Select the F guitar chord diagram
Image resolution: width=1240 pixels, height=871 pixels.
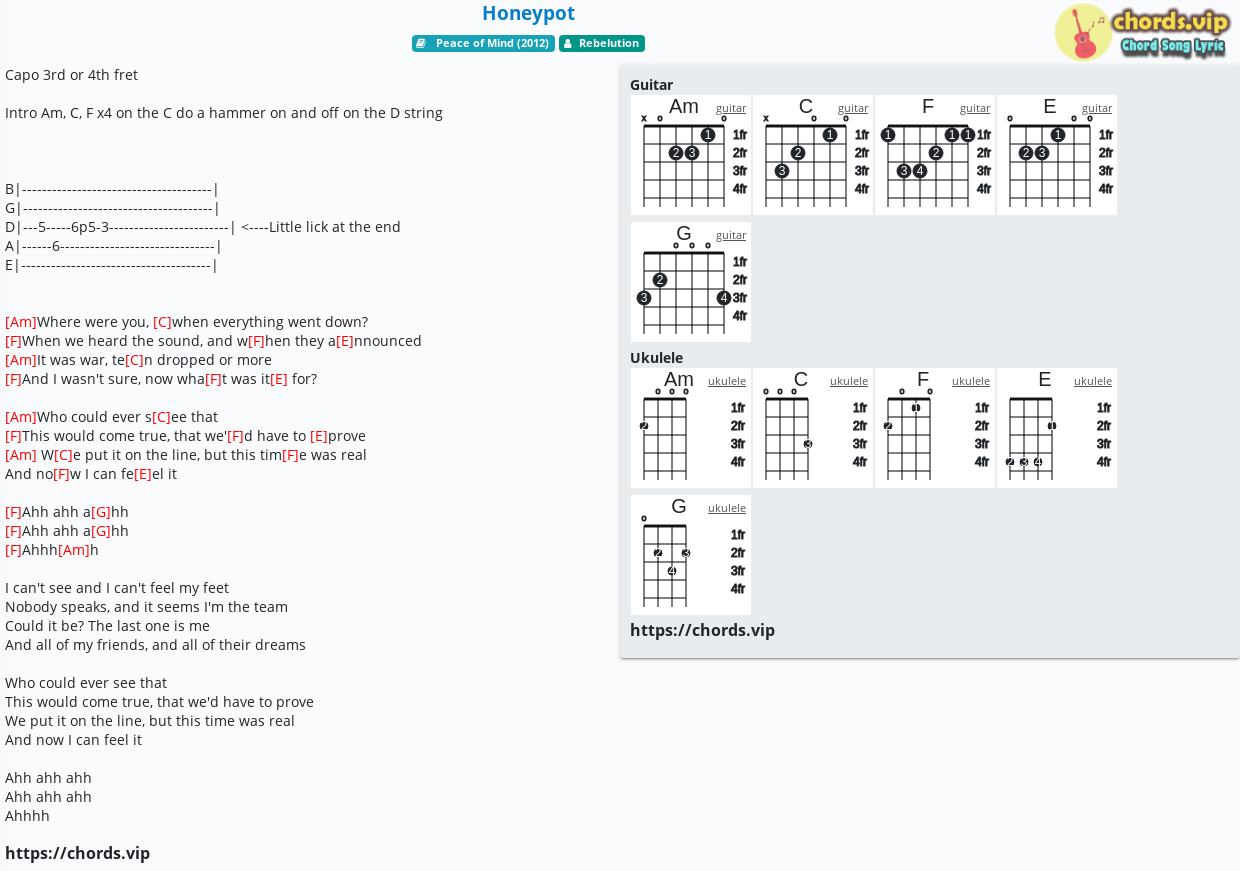pyautogui.click(x=935, y=155)
